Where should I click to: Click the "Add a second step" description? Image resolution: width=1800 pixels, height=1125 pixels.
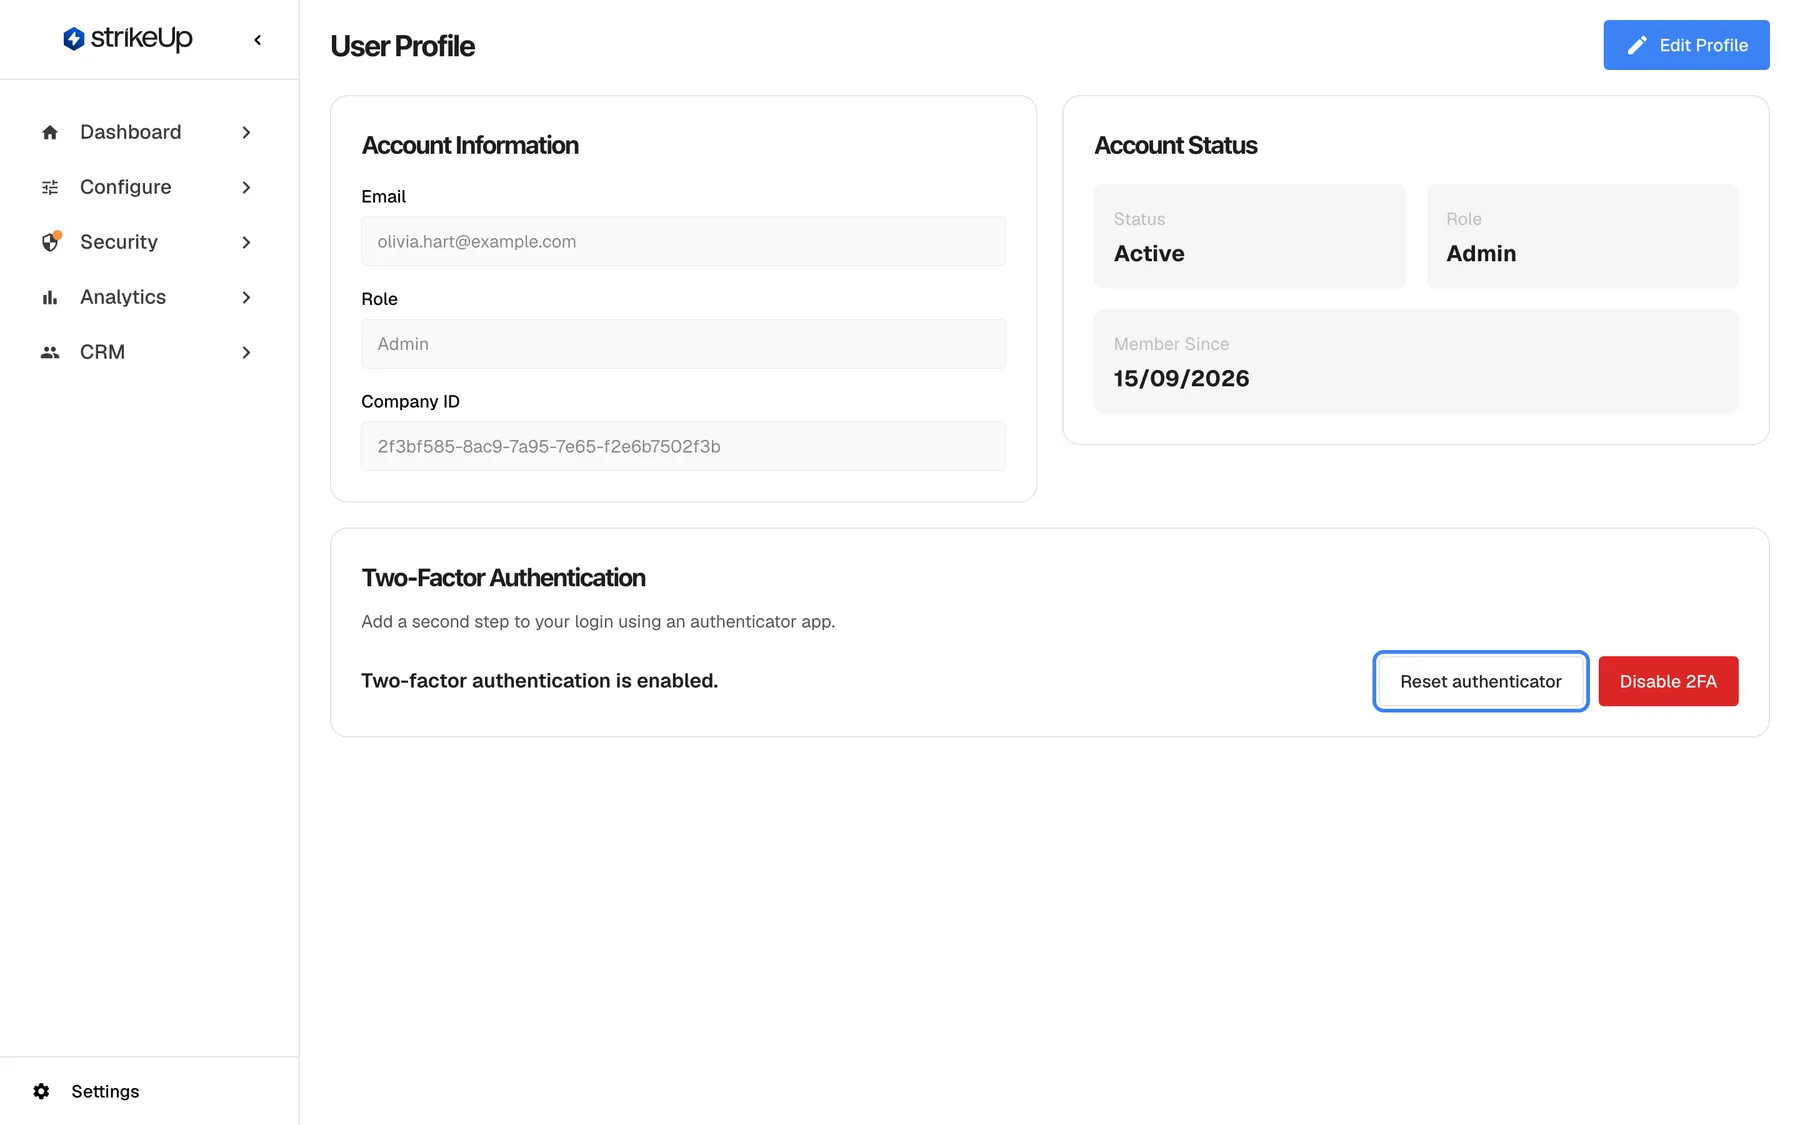click(598, 621)
